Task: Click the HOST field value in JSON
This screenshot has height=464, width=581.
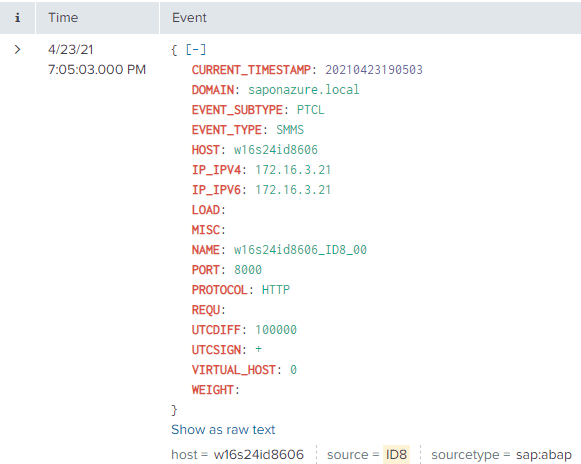Action: pyautogui.click(x=276, y=150)
